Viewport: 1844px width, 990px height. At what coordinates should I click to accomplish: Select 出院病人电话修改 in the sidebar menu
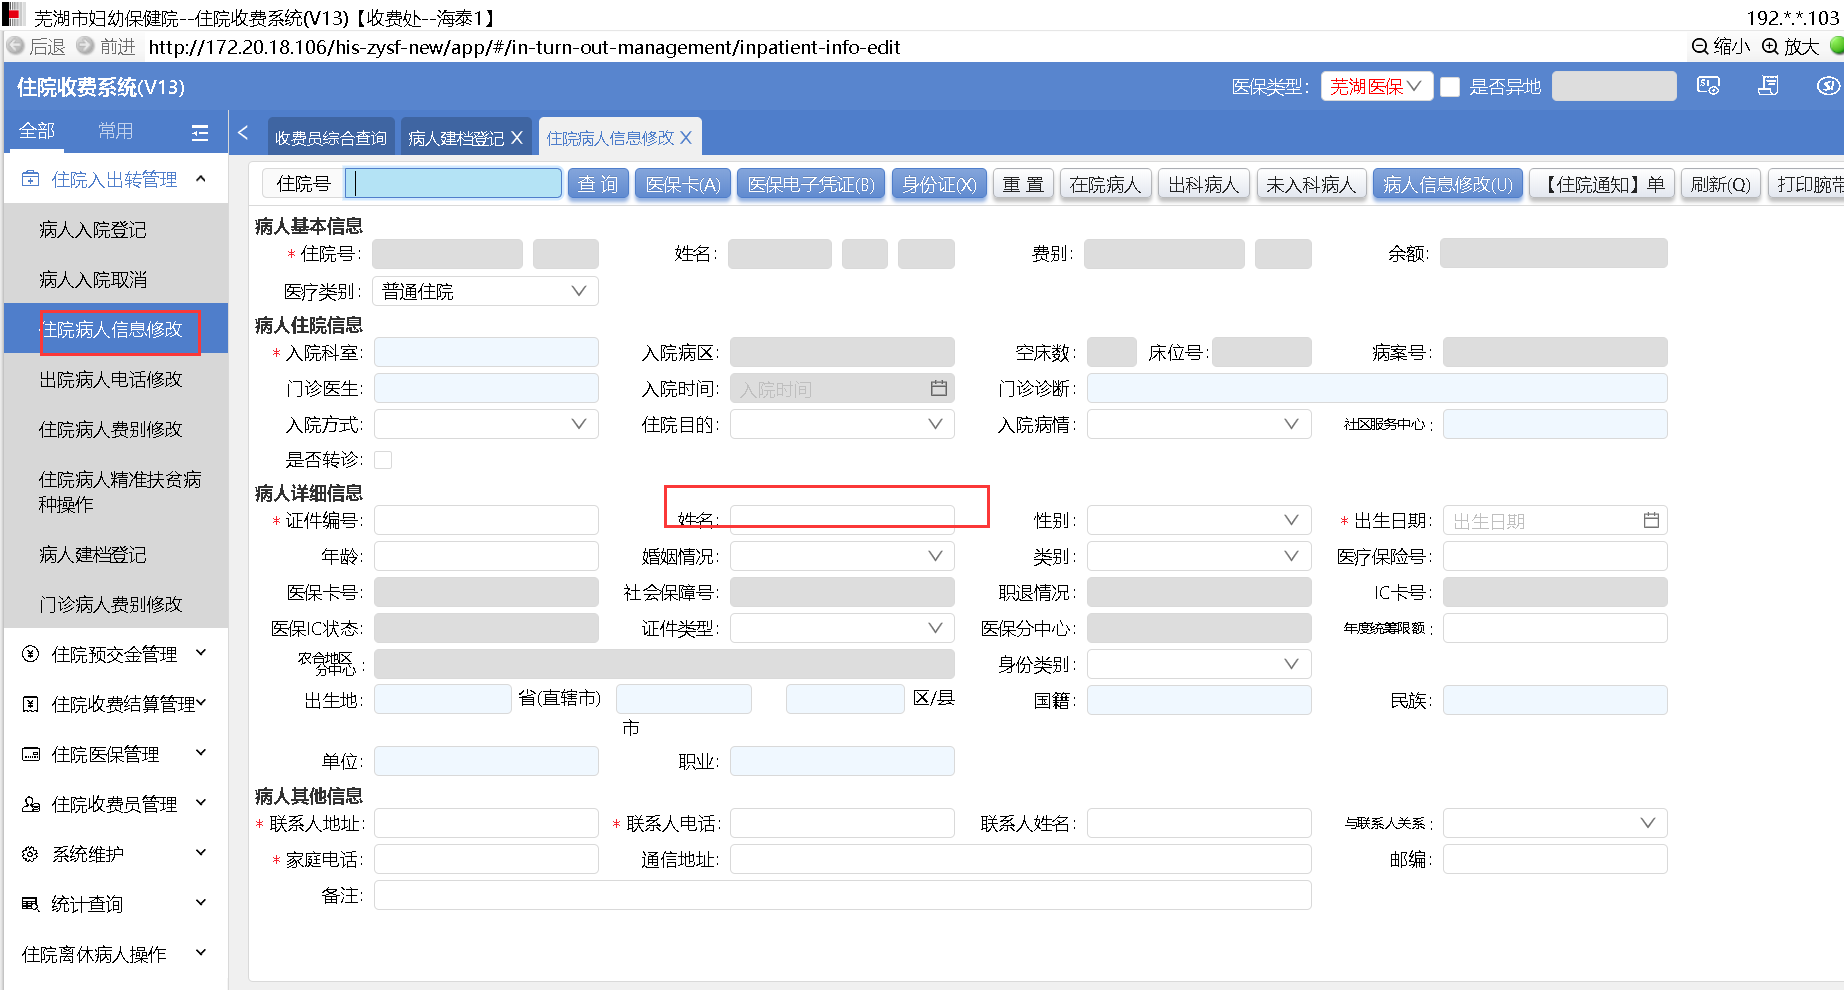pyautogui.click(x=111, y=379)
